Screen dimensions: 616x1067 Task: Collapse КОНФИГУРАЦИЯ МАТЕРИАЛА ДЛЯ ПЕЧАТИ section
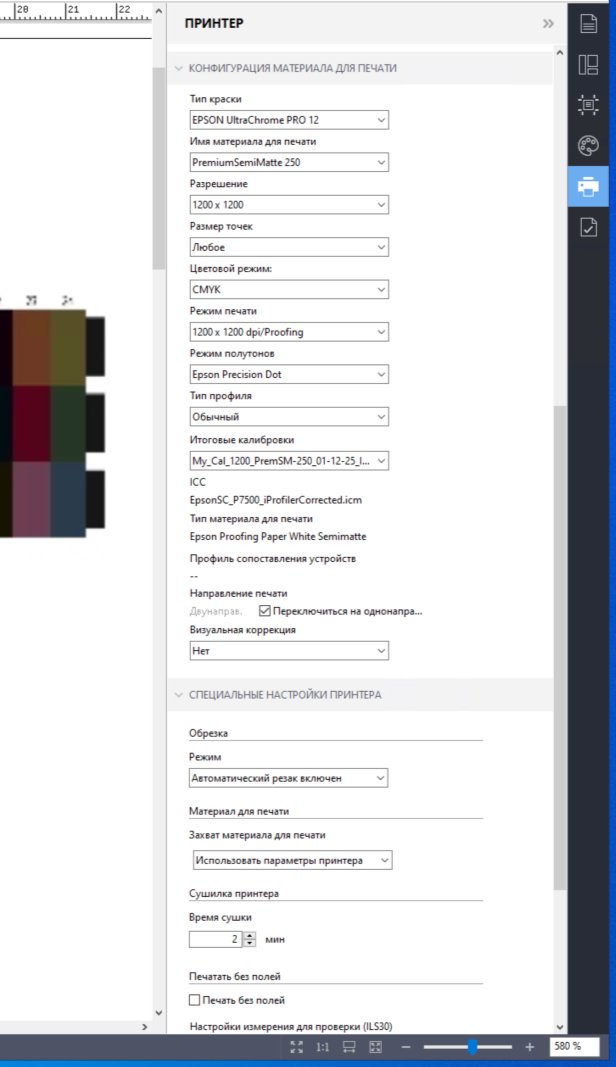point(179,68)
